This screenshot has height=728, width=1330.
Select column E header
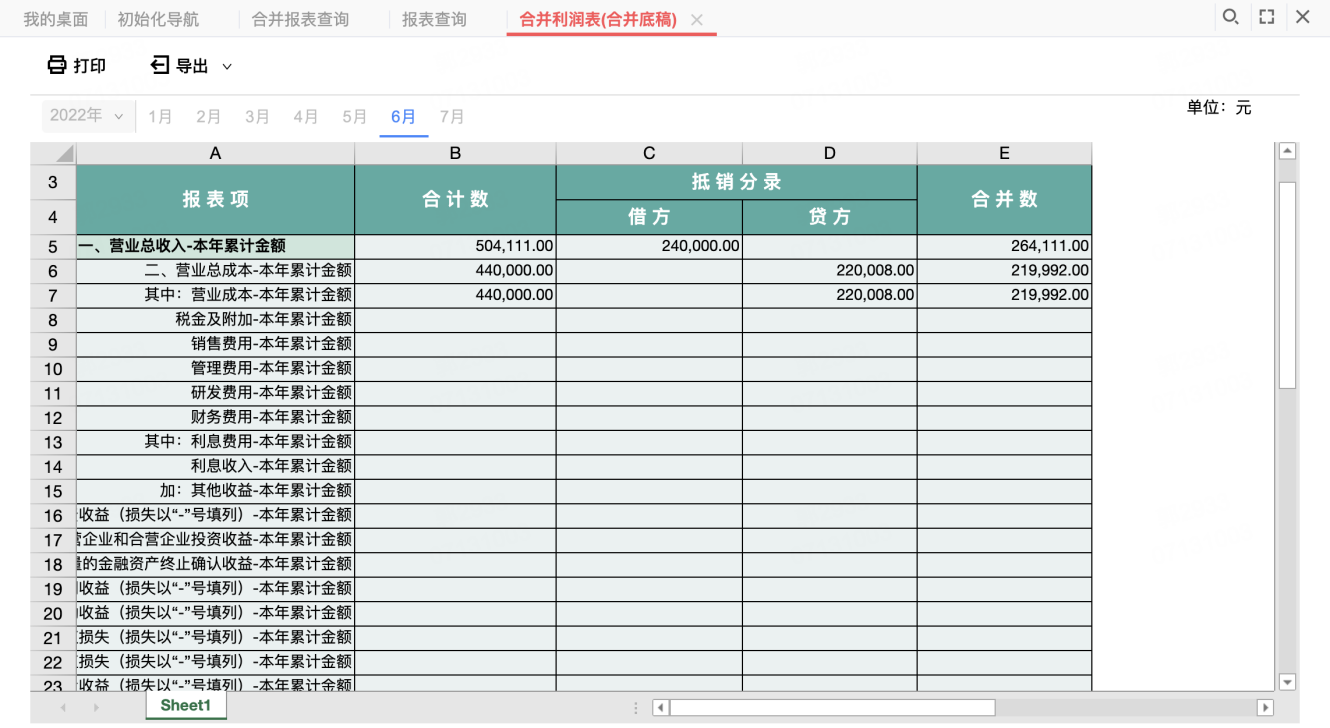coord(1004,153)
